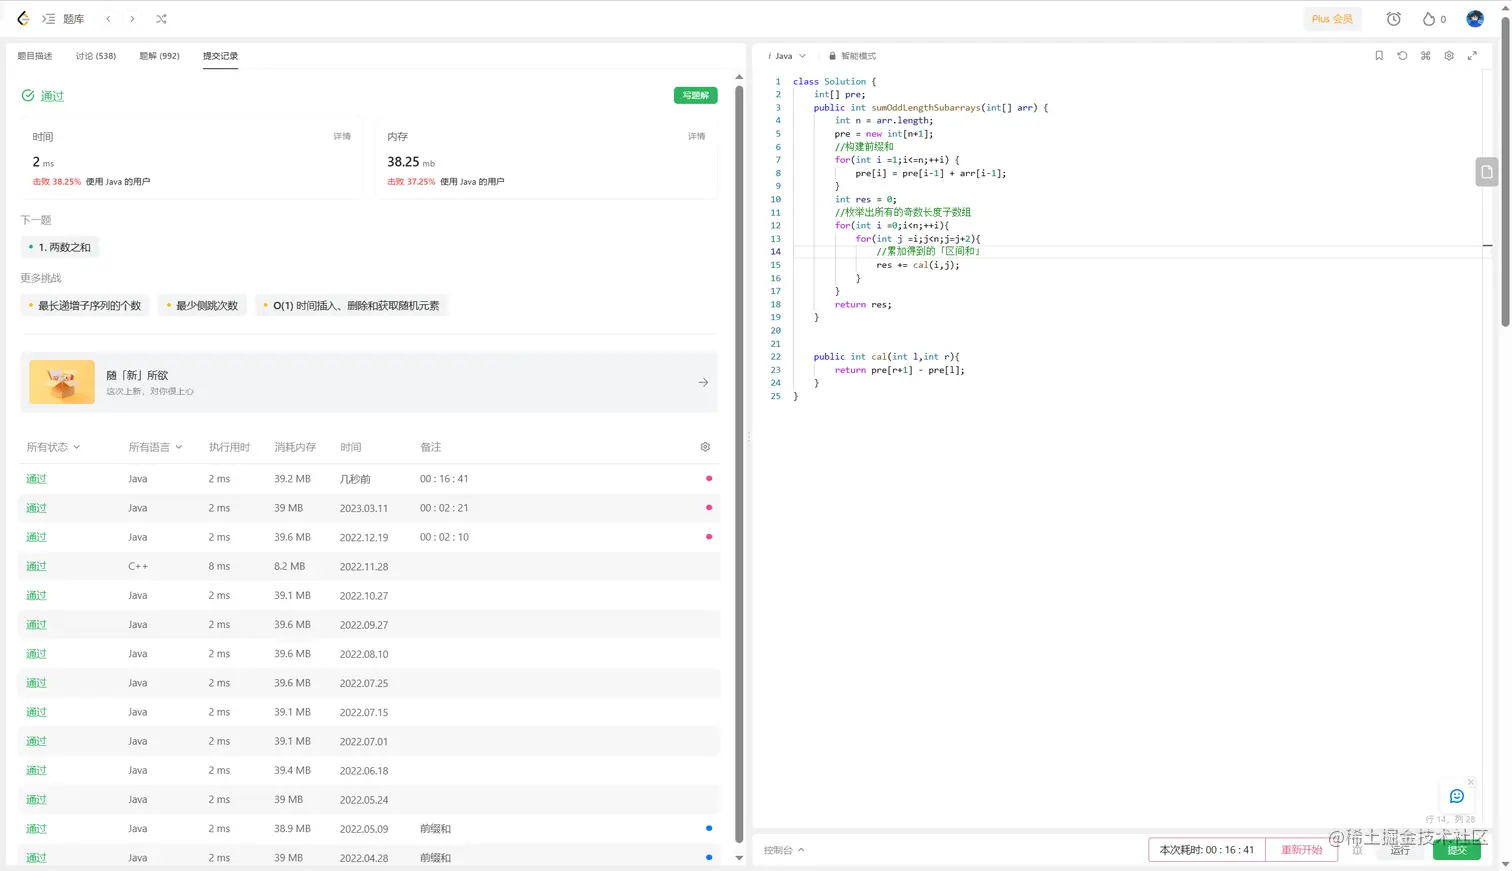1512x871 pixels.
Task: Open the 通过 submission dated 2022.08.10
Action: 36,654
